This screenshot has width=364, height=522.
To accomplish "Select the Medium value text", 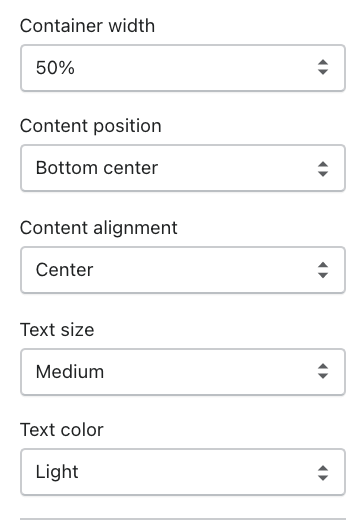I will coord(70,372).
